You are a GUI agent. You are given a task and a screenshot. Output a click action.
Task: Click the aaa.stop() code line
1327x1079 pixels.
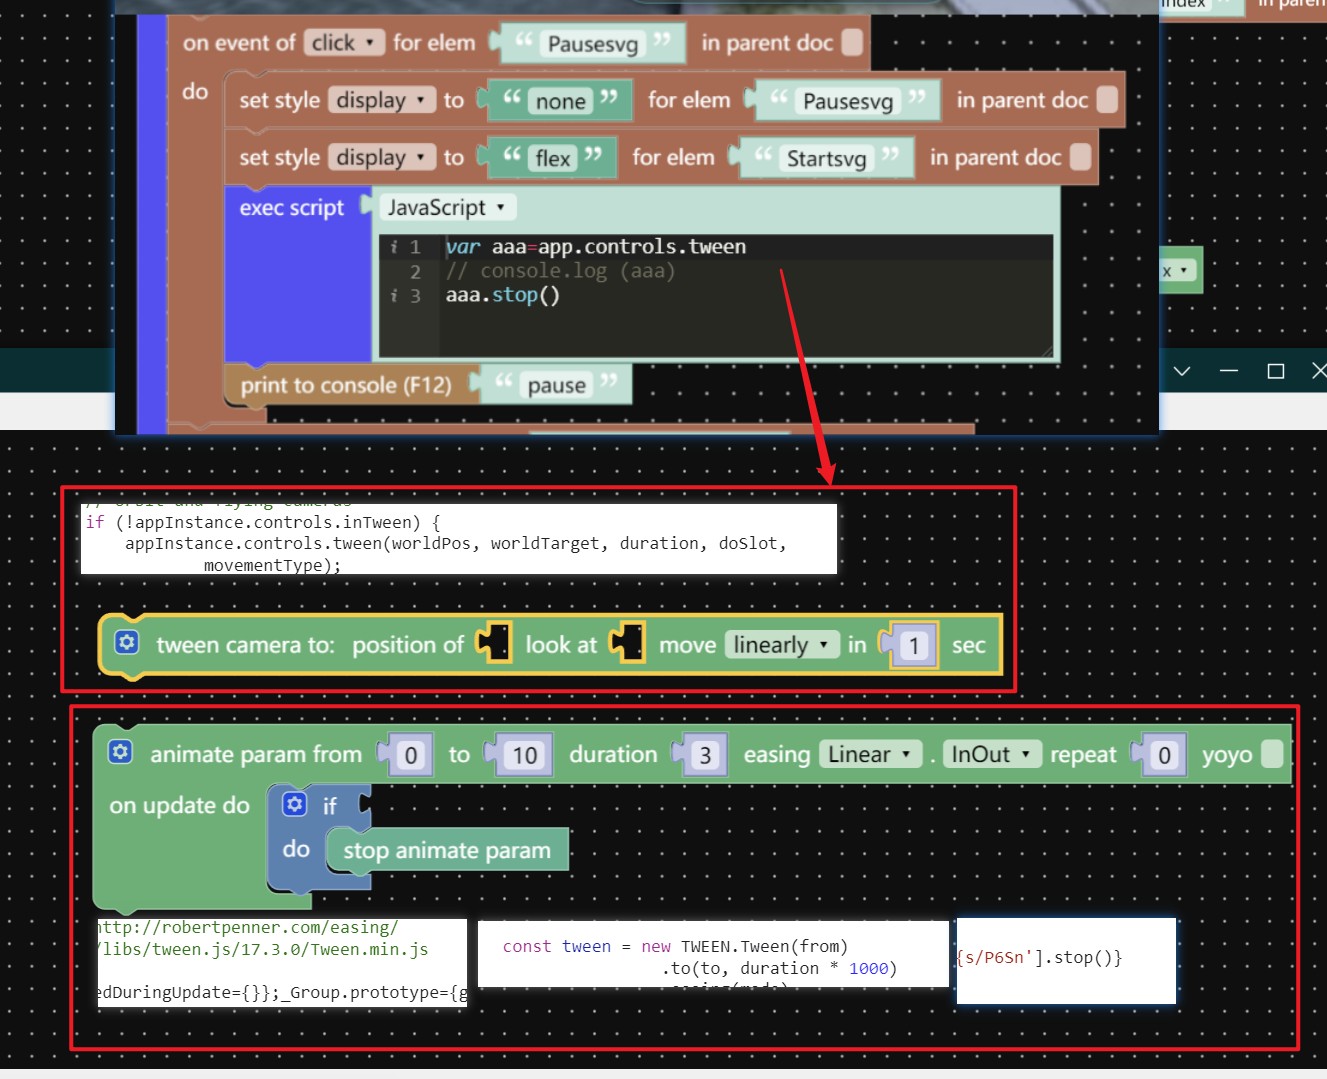point(502,295)
